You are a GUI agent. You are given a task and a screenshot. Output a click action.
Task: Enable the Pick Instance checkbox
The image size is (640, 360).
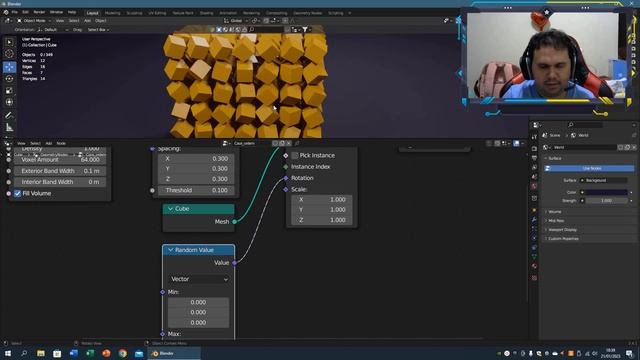[295, 156]
